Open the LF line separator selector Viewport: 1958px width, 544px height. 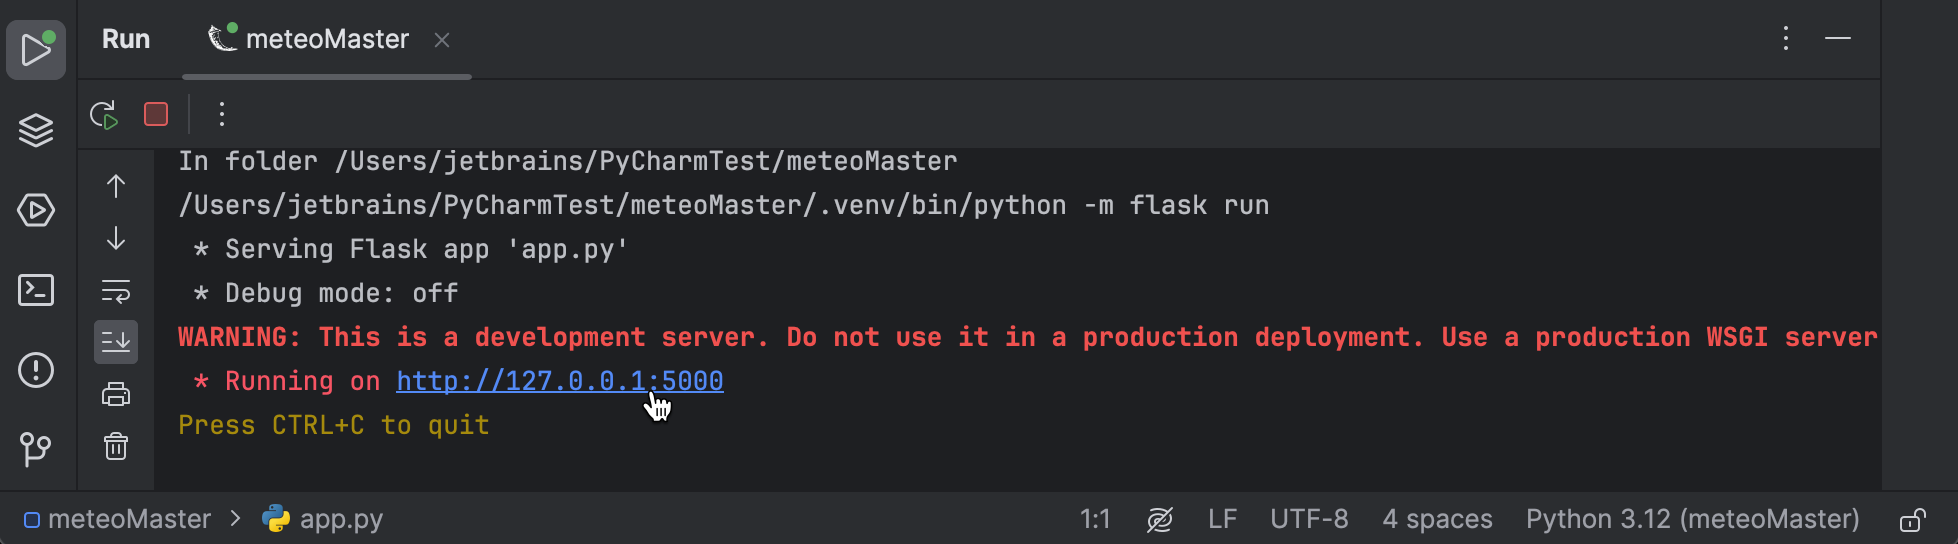coord(1222,520)
